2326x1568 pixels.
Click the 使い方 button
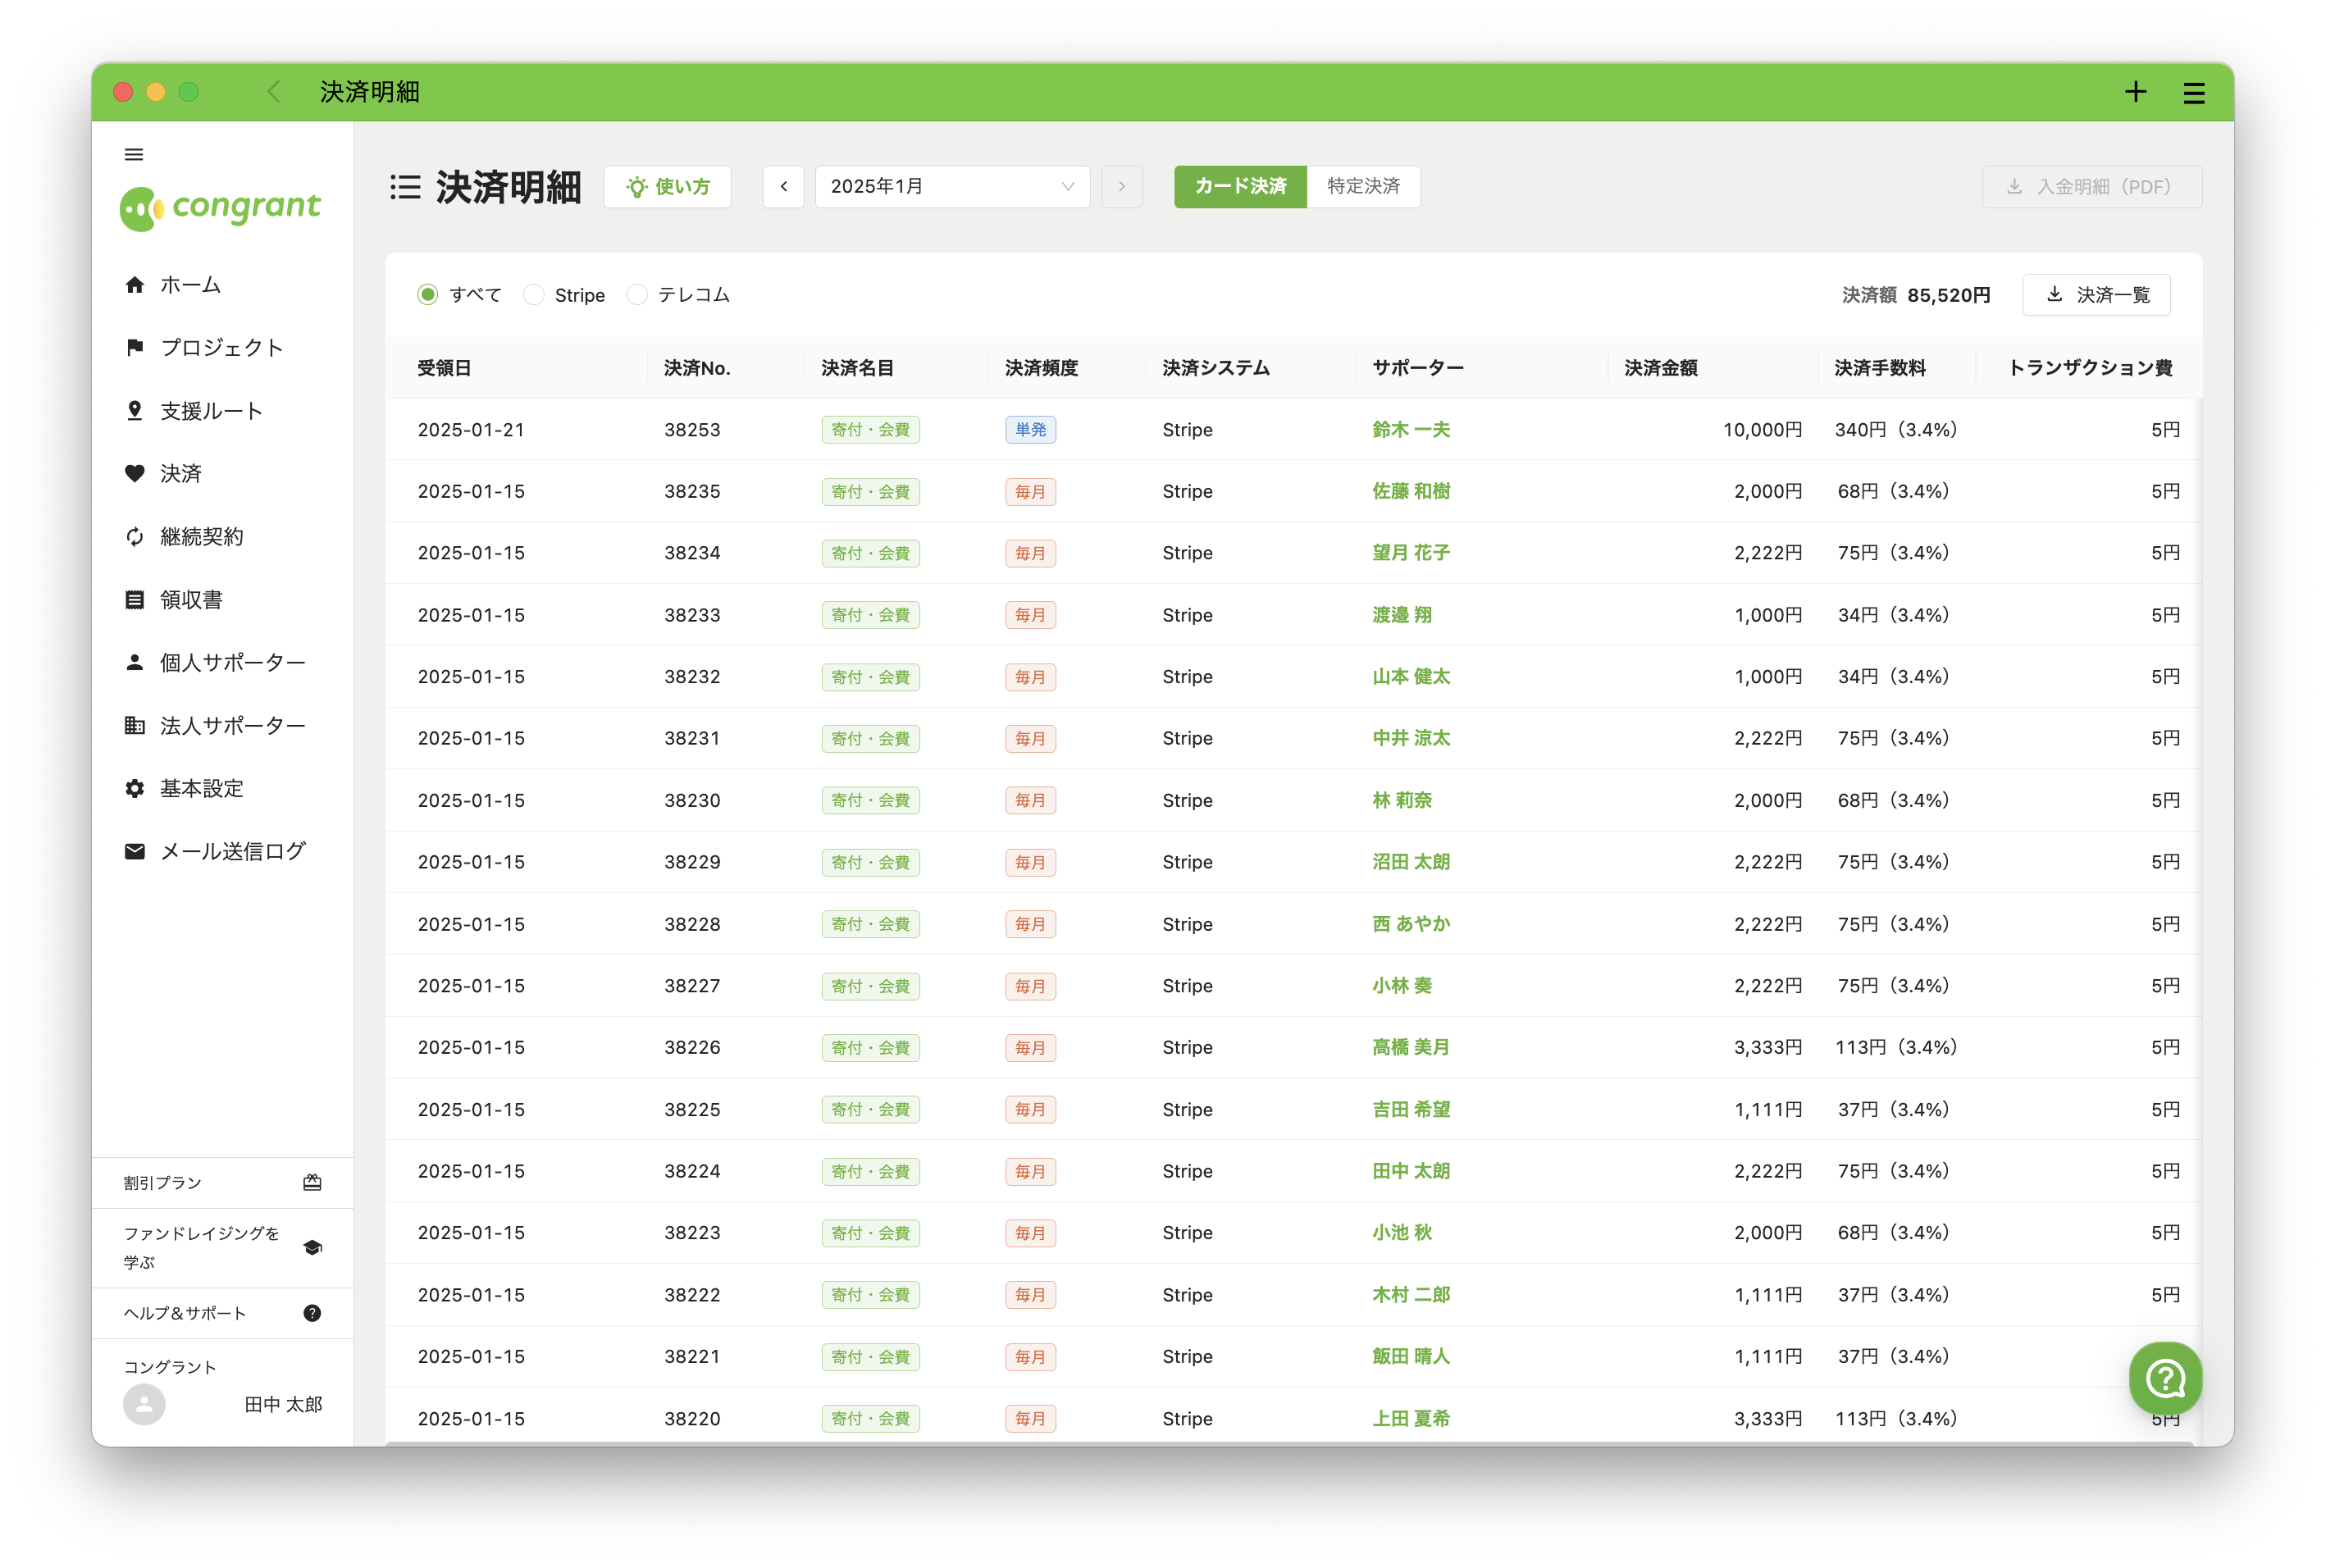tap(667, 187)
